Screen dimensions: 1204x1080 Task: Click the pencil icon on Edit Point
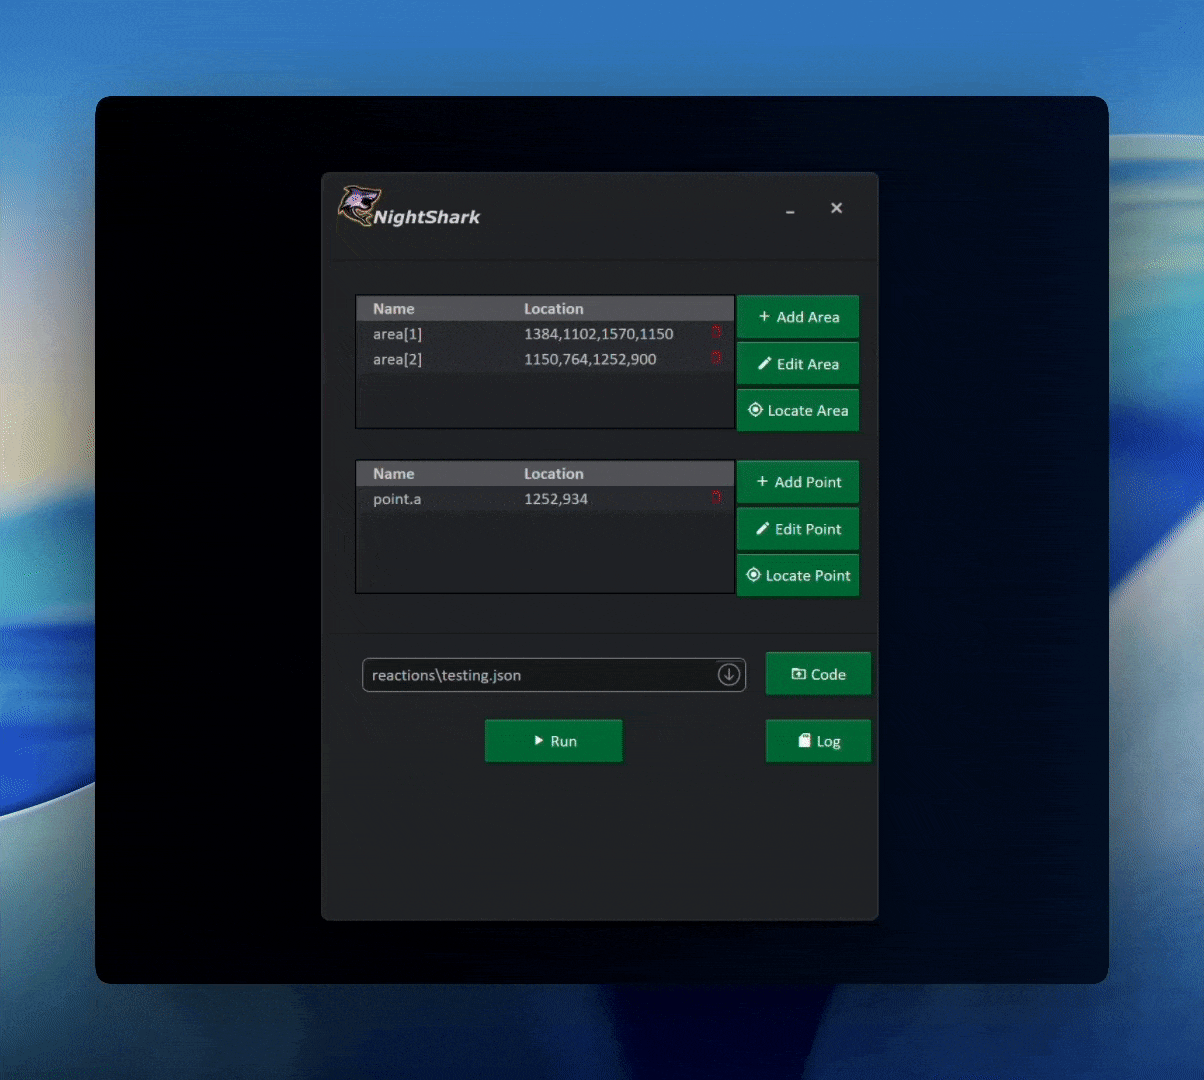coord(764,529)
